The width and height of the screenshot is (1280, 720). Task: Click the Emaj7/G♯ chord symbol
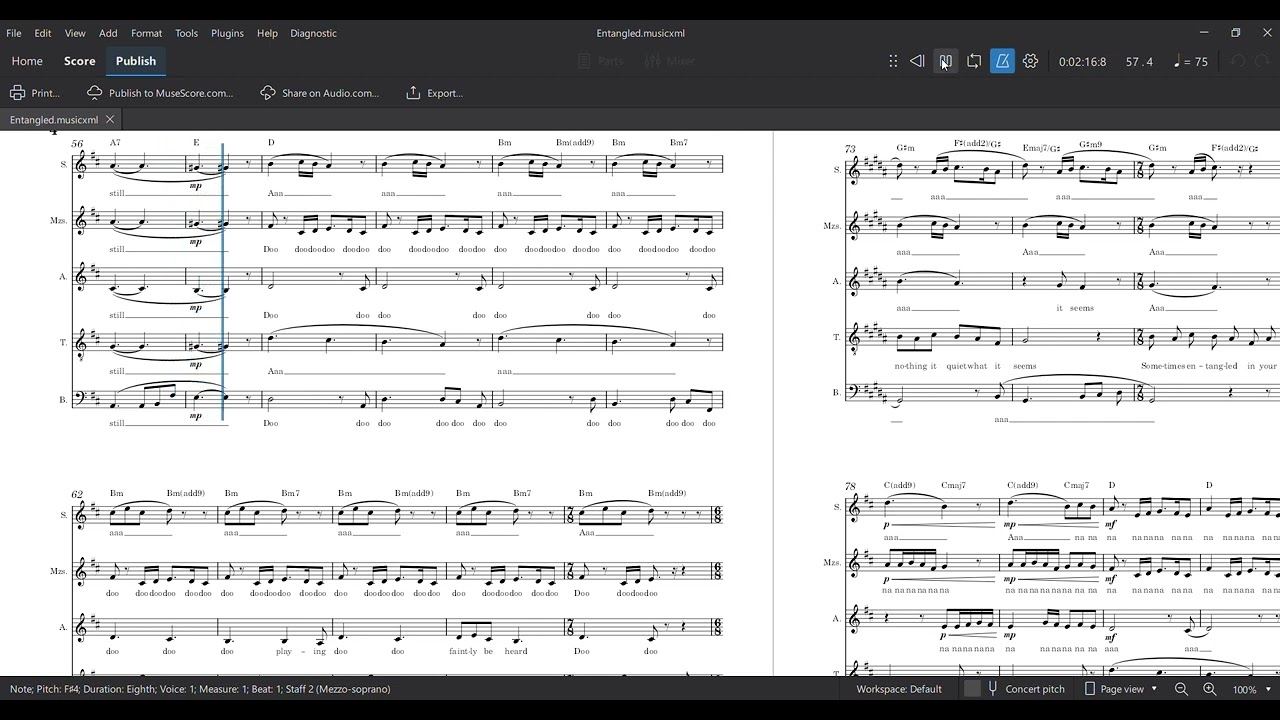tap(1041, 148)
